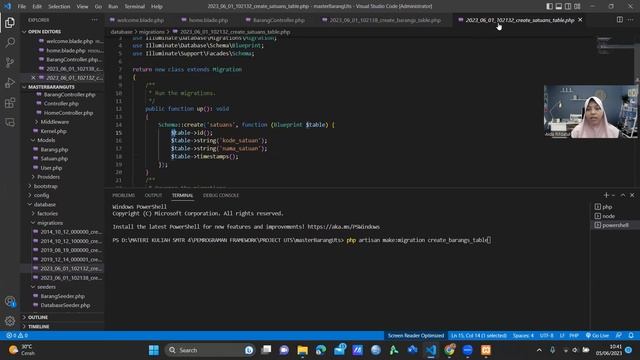
Task: Open File Explorer from taskbar
Action: [302, 350]
